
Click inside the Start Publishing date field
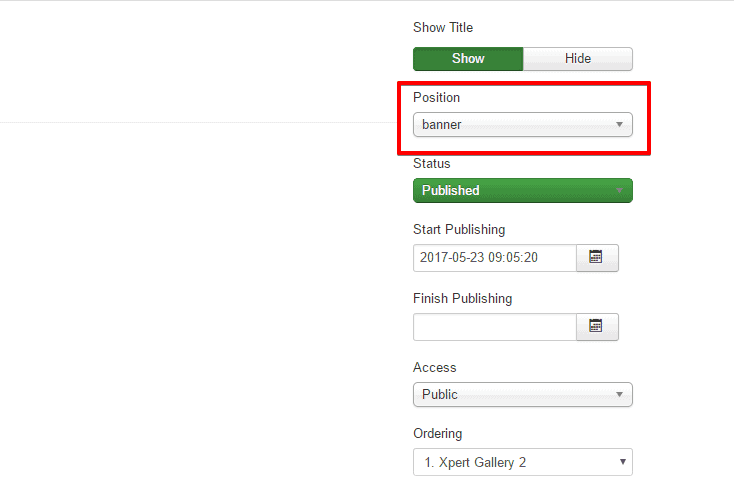click(494, 258)
